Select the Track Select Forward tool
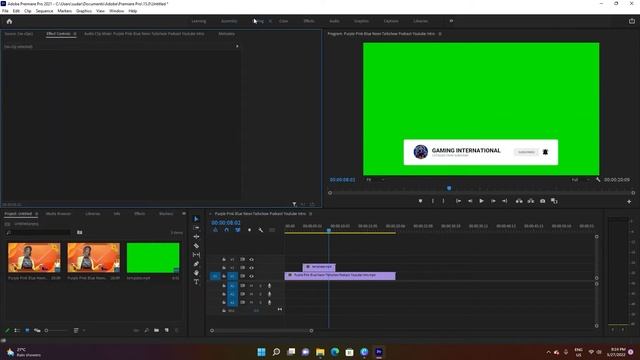Viewport: 640px width, 360px height. point(196,228)
